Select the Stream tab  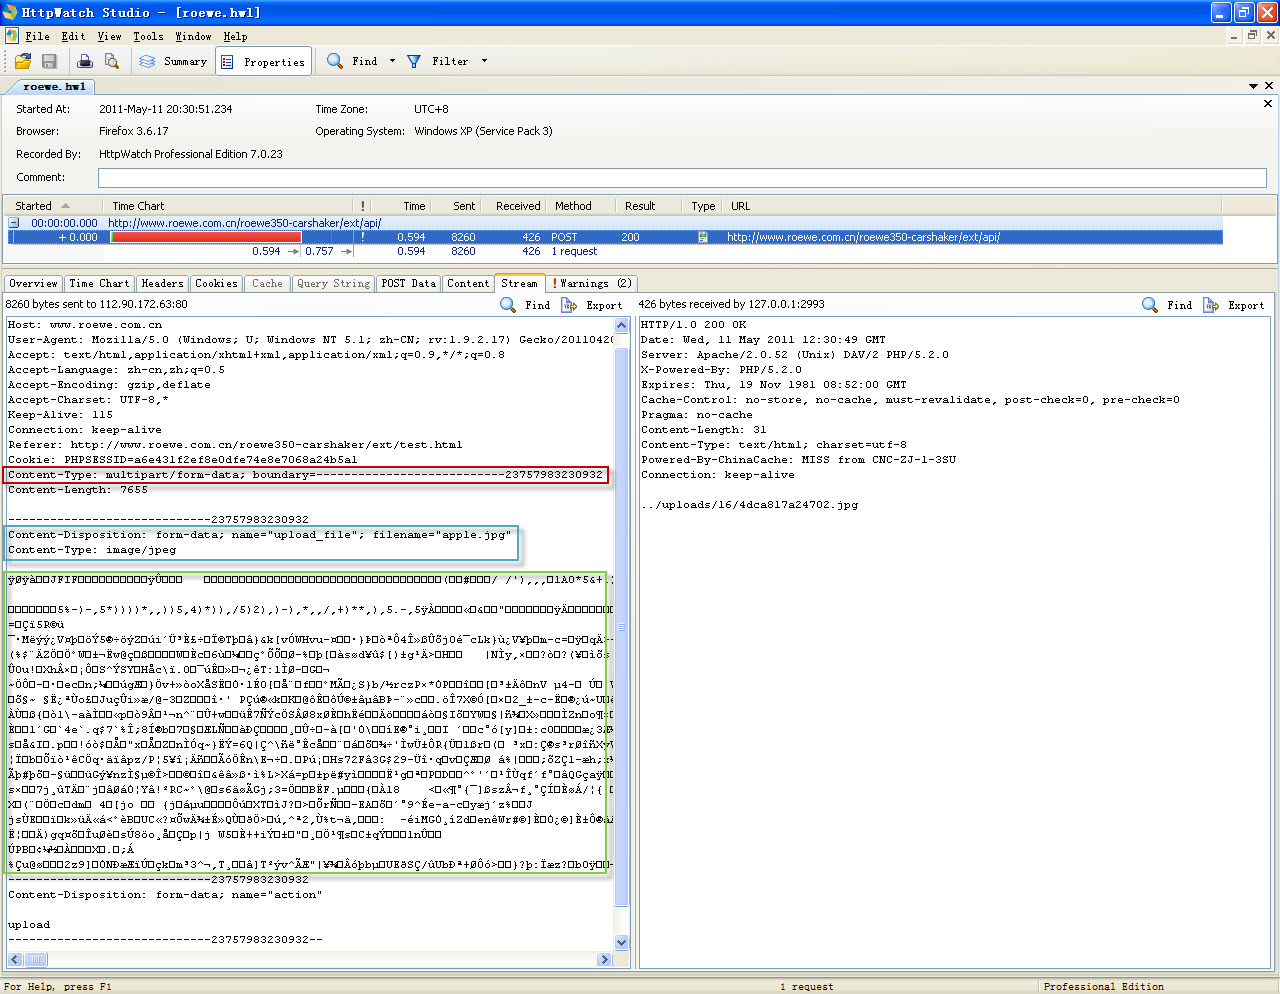[520, 283]
